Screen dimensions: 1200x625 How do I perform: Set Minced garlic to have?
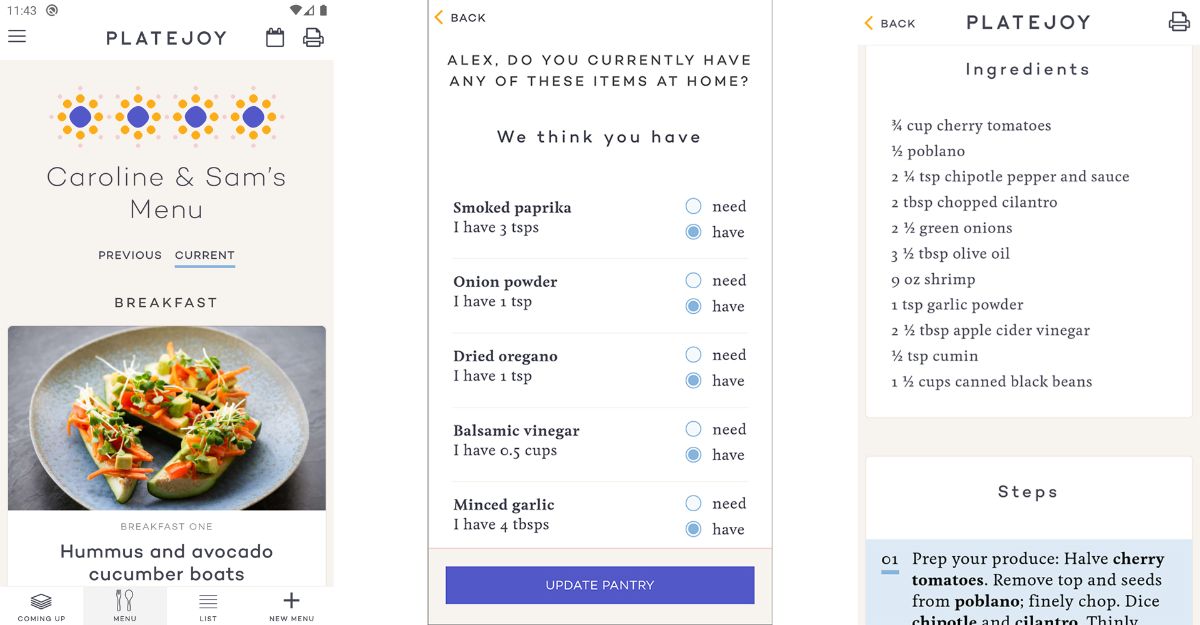694,530
